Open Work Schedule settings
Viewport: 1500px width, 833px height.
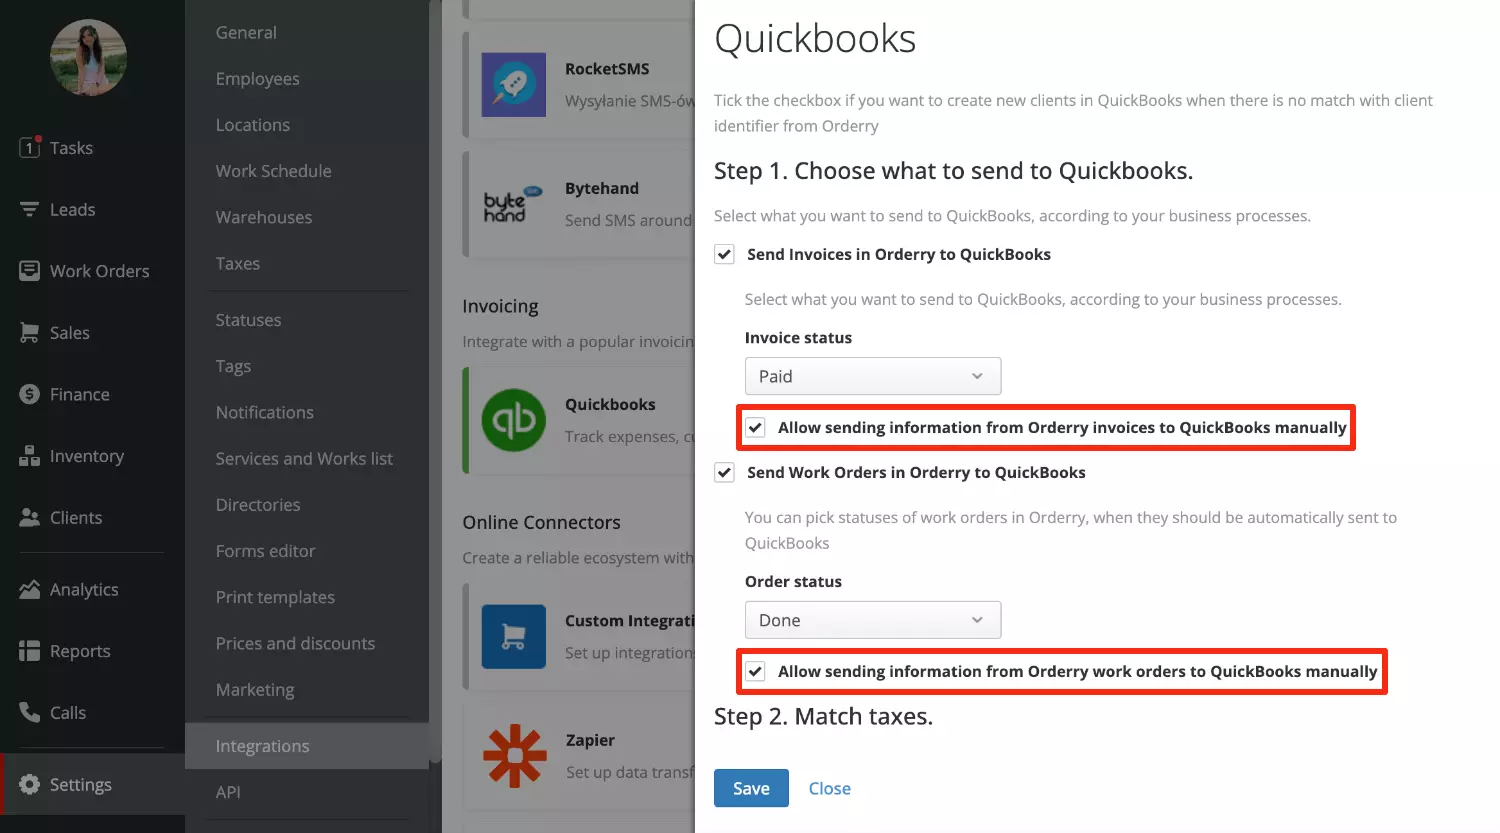click(x=273, y=171)
